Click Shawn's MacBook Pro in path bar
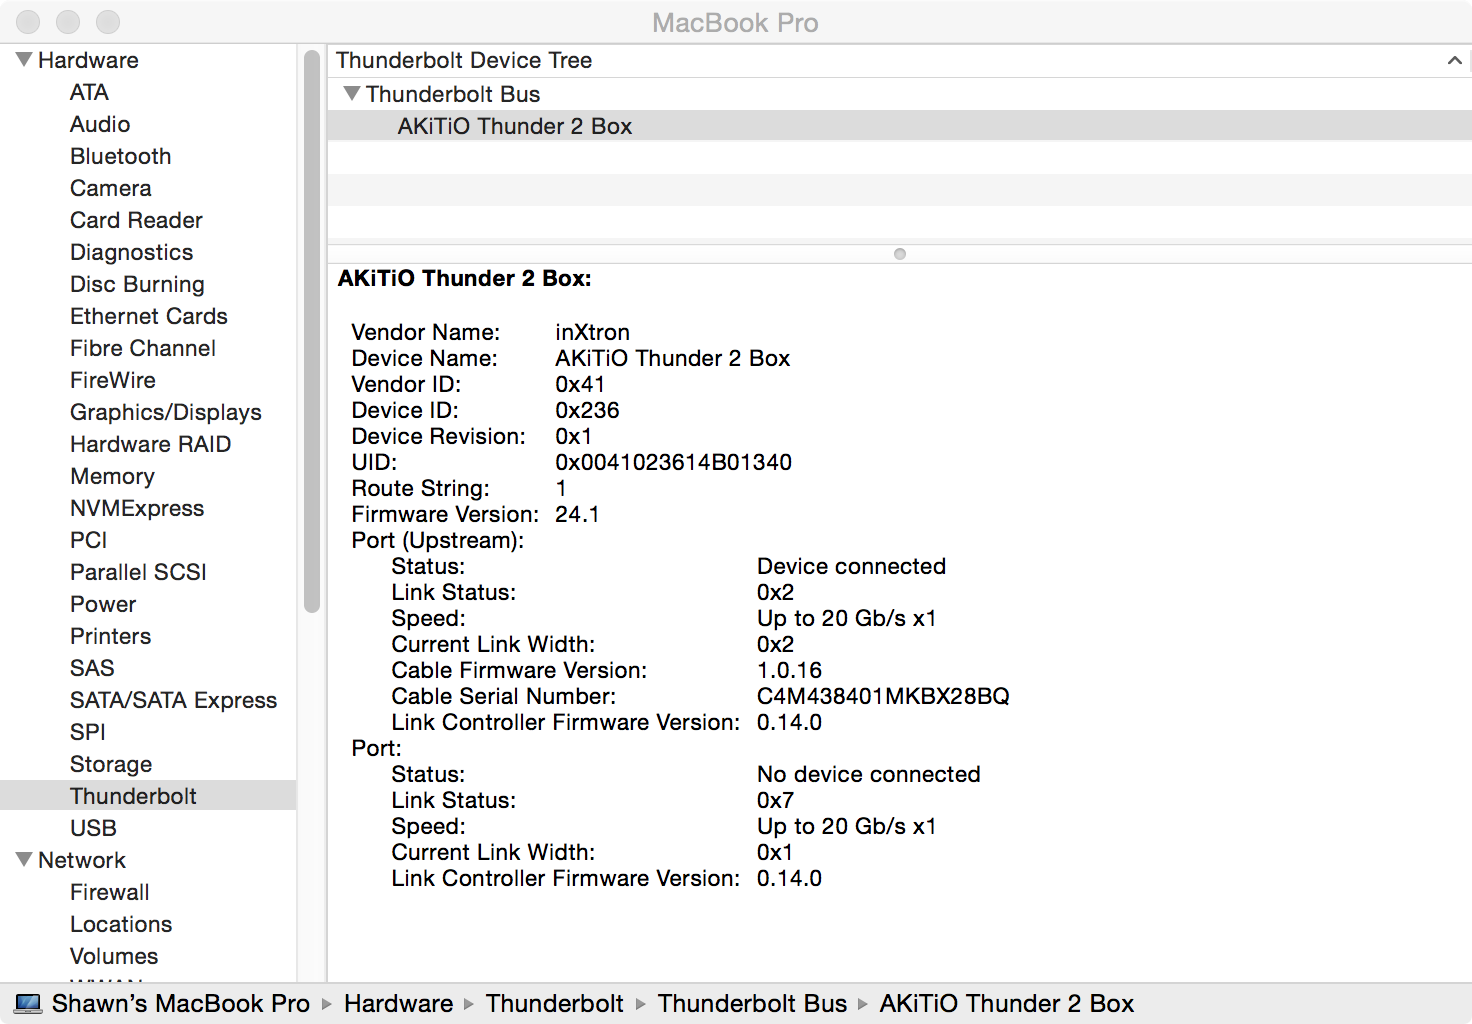1472x1024 pixels. 181,1003
